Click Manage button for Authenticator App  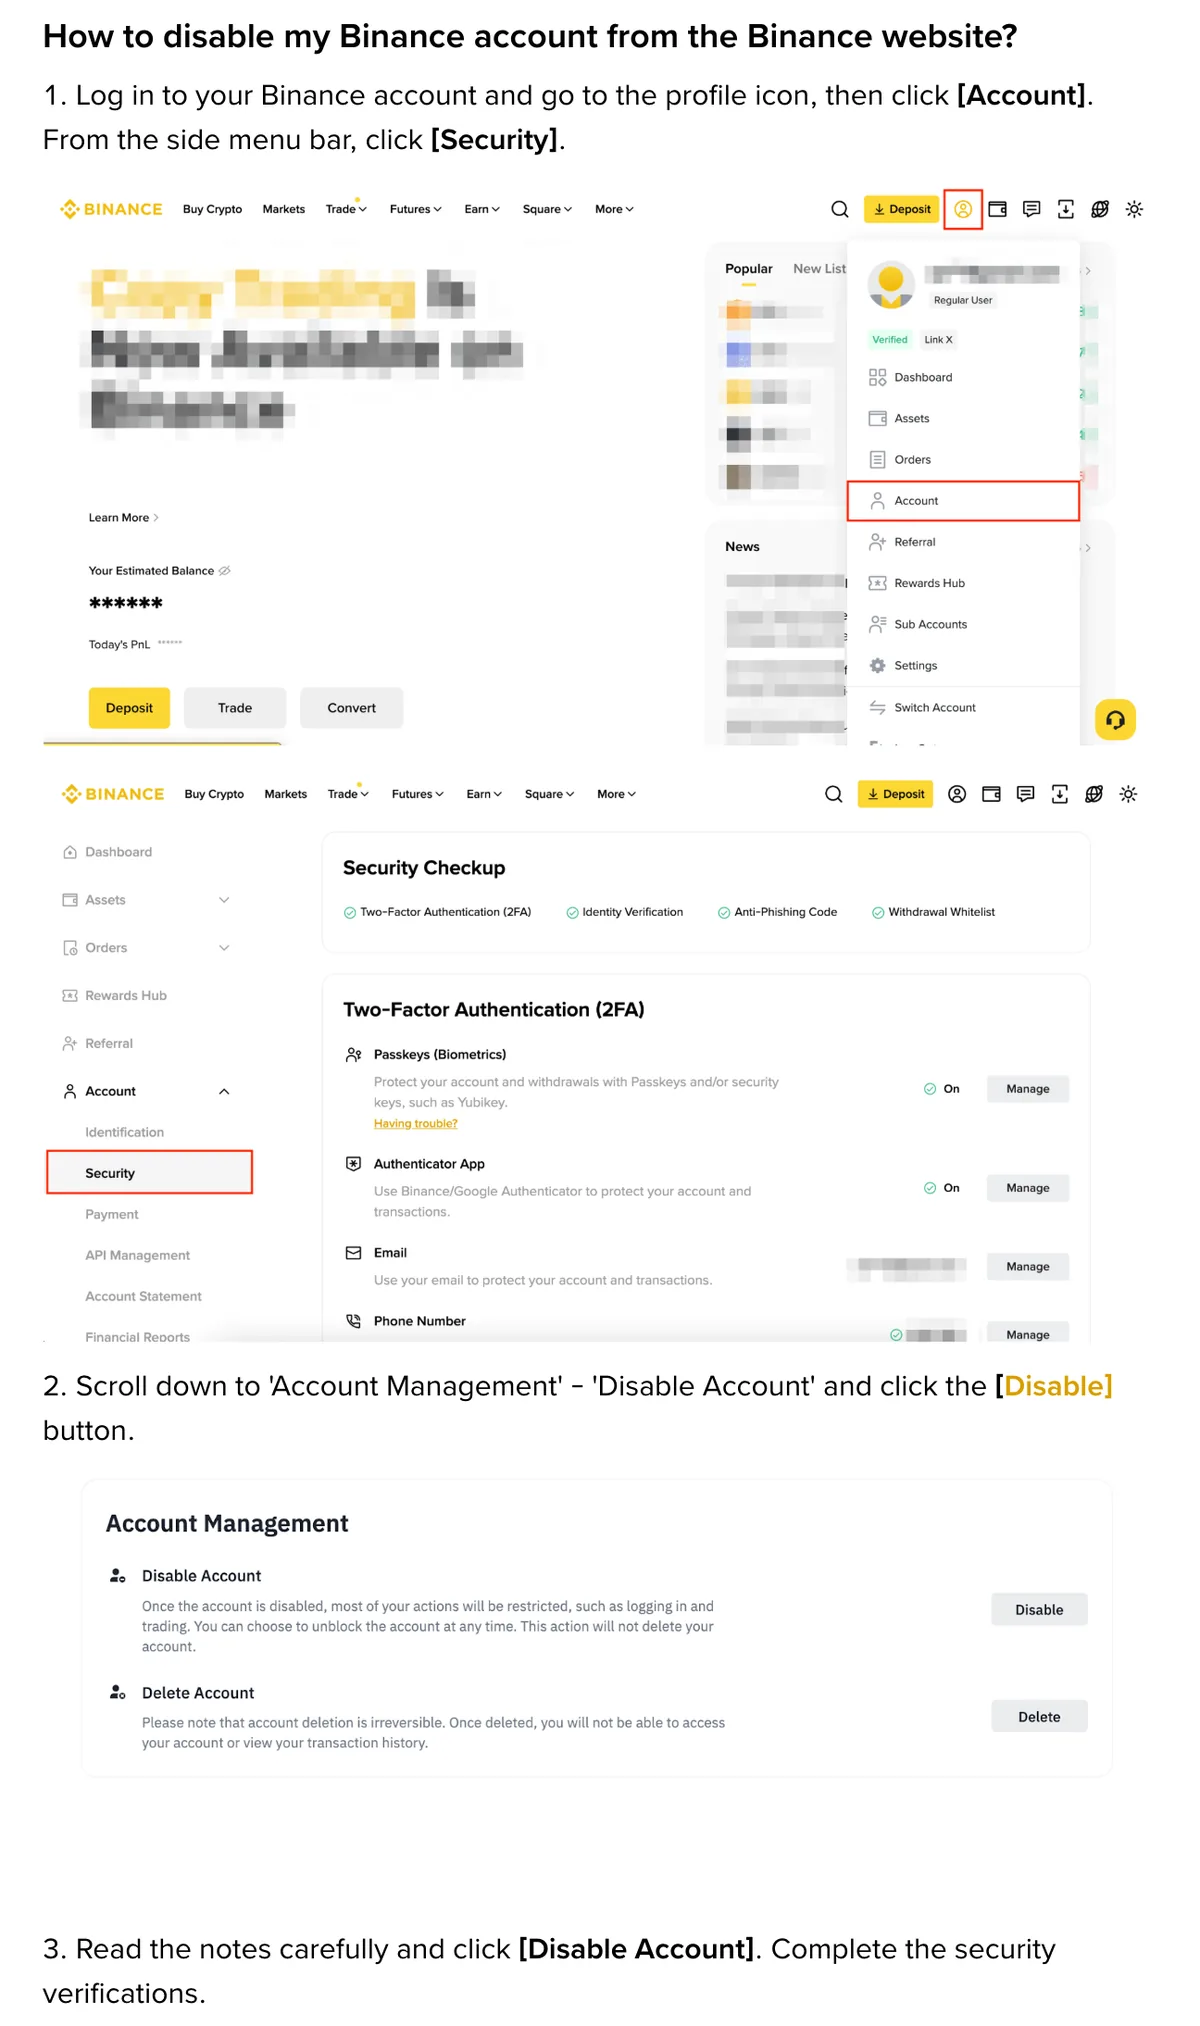(x=1028, y=1188)
